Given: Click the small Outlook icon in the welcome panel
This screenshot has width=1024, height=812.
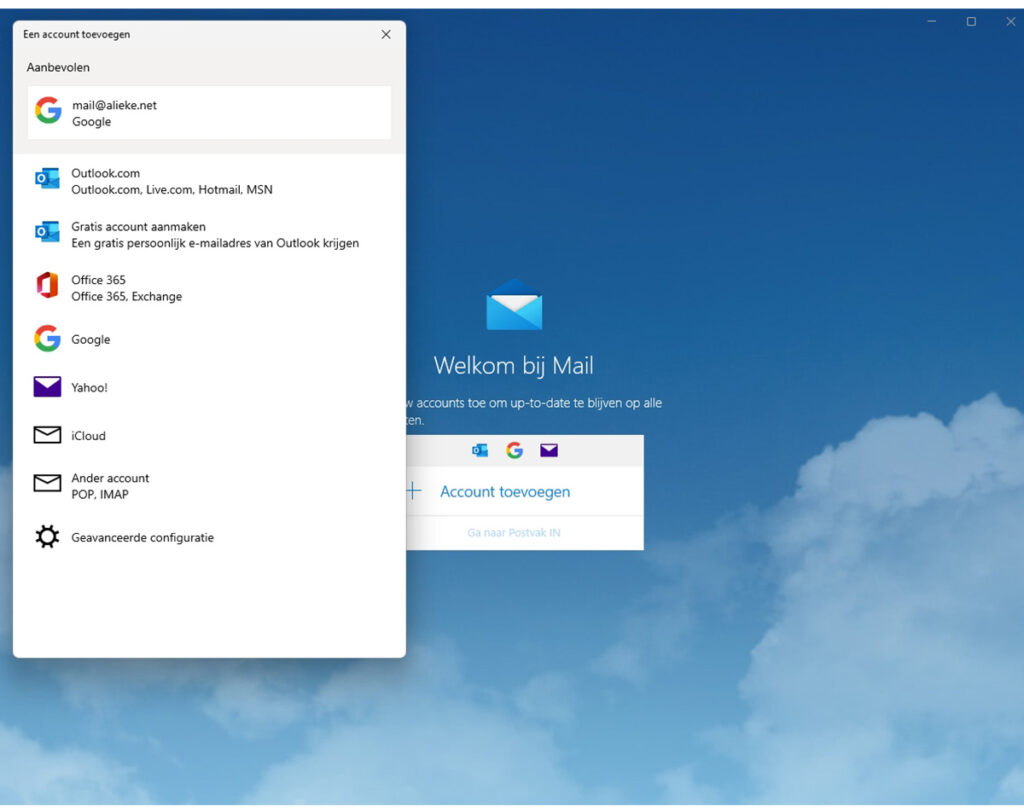Looking at the screenshot, I should click(479, 450).
